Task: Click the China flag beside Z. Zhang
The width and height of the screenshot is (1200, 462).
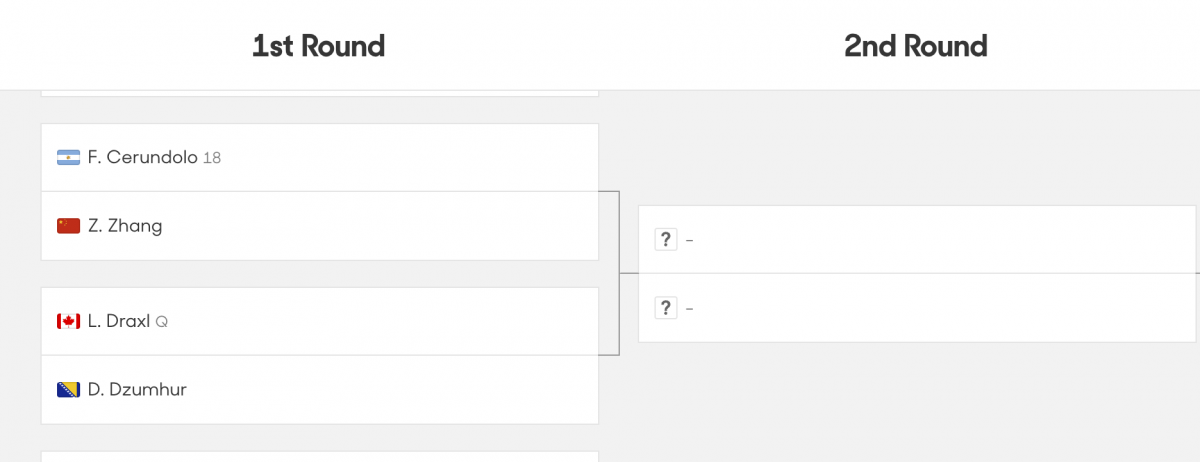Action: [x=68, y=226]
